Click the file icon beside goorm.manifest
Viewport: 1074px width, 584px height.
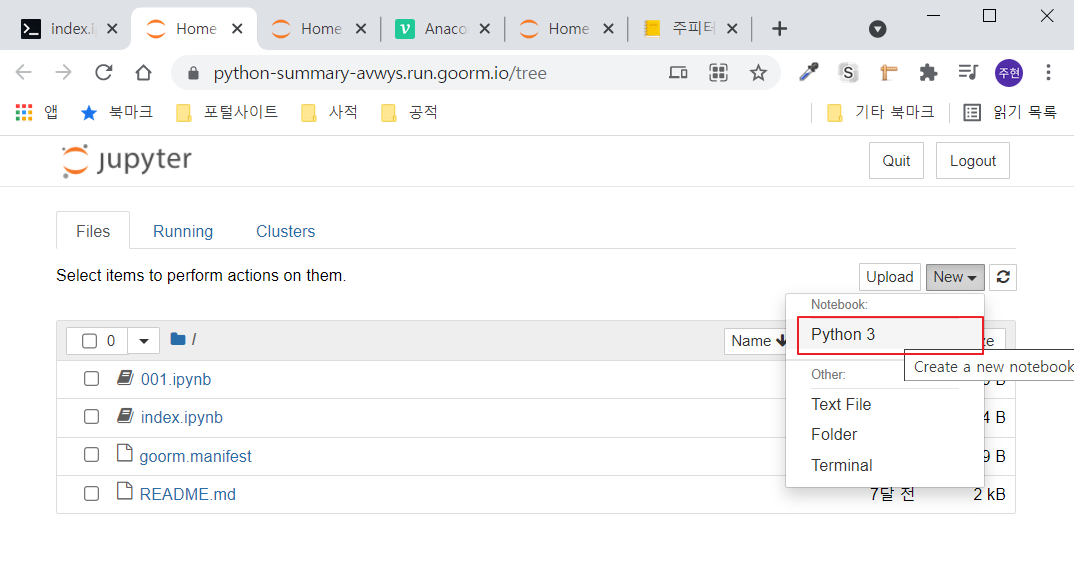point(124,453)
